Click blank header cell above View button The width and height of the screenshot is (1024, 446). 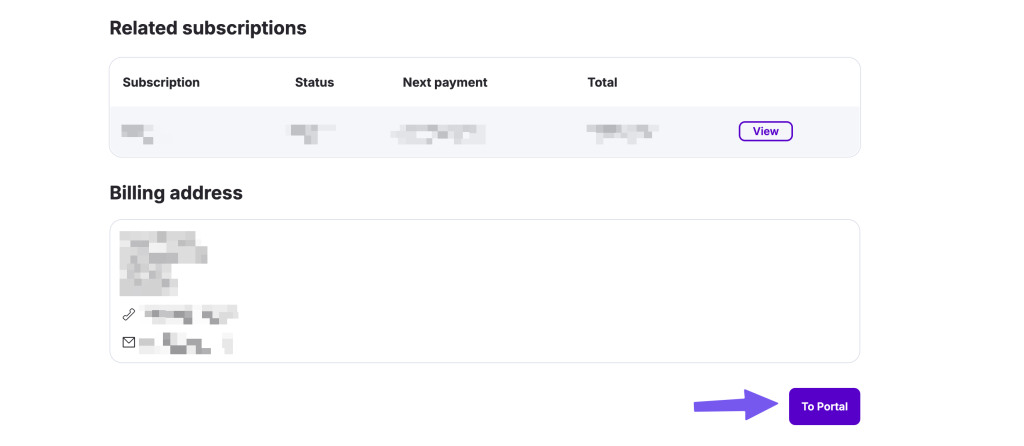click(765, 82)
